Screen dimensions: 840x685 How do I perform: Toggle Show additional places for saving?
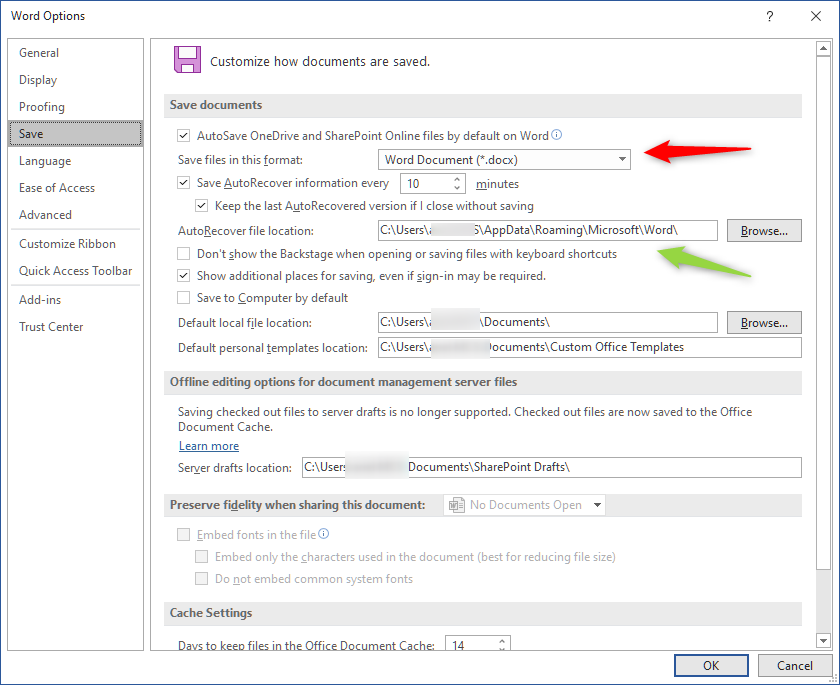(x=183, y=276)
